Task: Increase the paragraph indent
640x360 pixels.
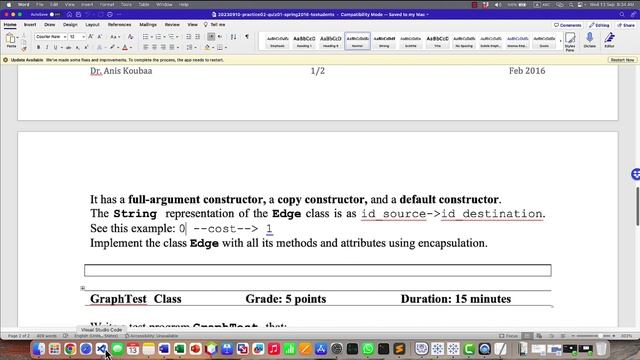Action: click(x=198, y=37)
